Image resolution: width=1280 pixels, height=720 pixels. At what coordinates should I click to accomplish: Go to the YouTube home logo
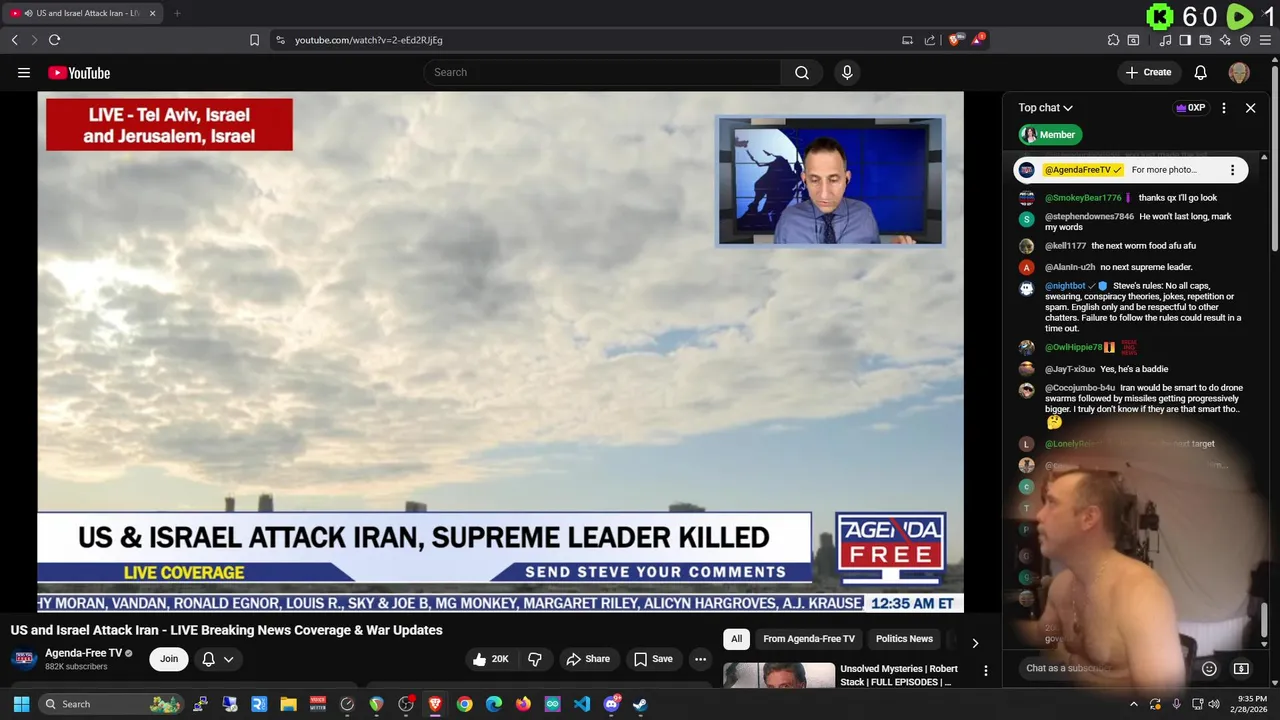pyautogui.click(x=79, y=73)
